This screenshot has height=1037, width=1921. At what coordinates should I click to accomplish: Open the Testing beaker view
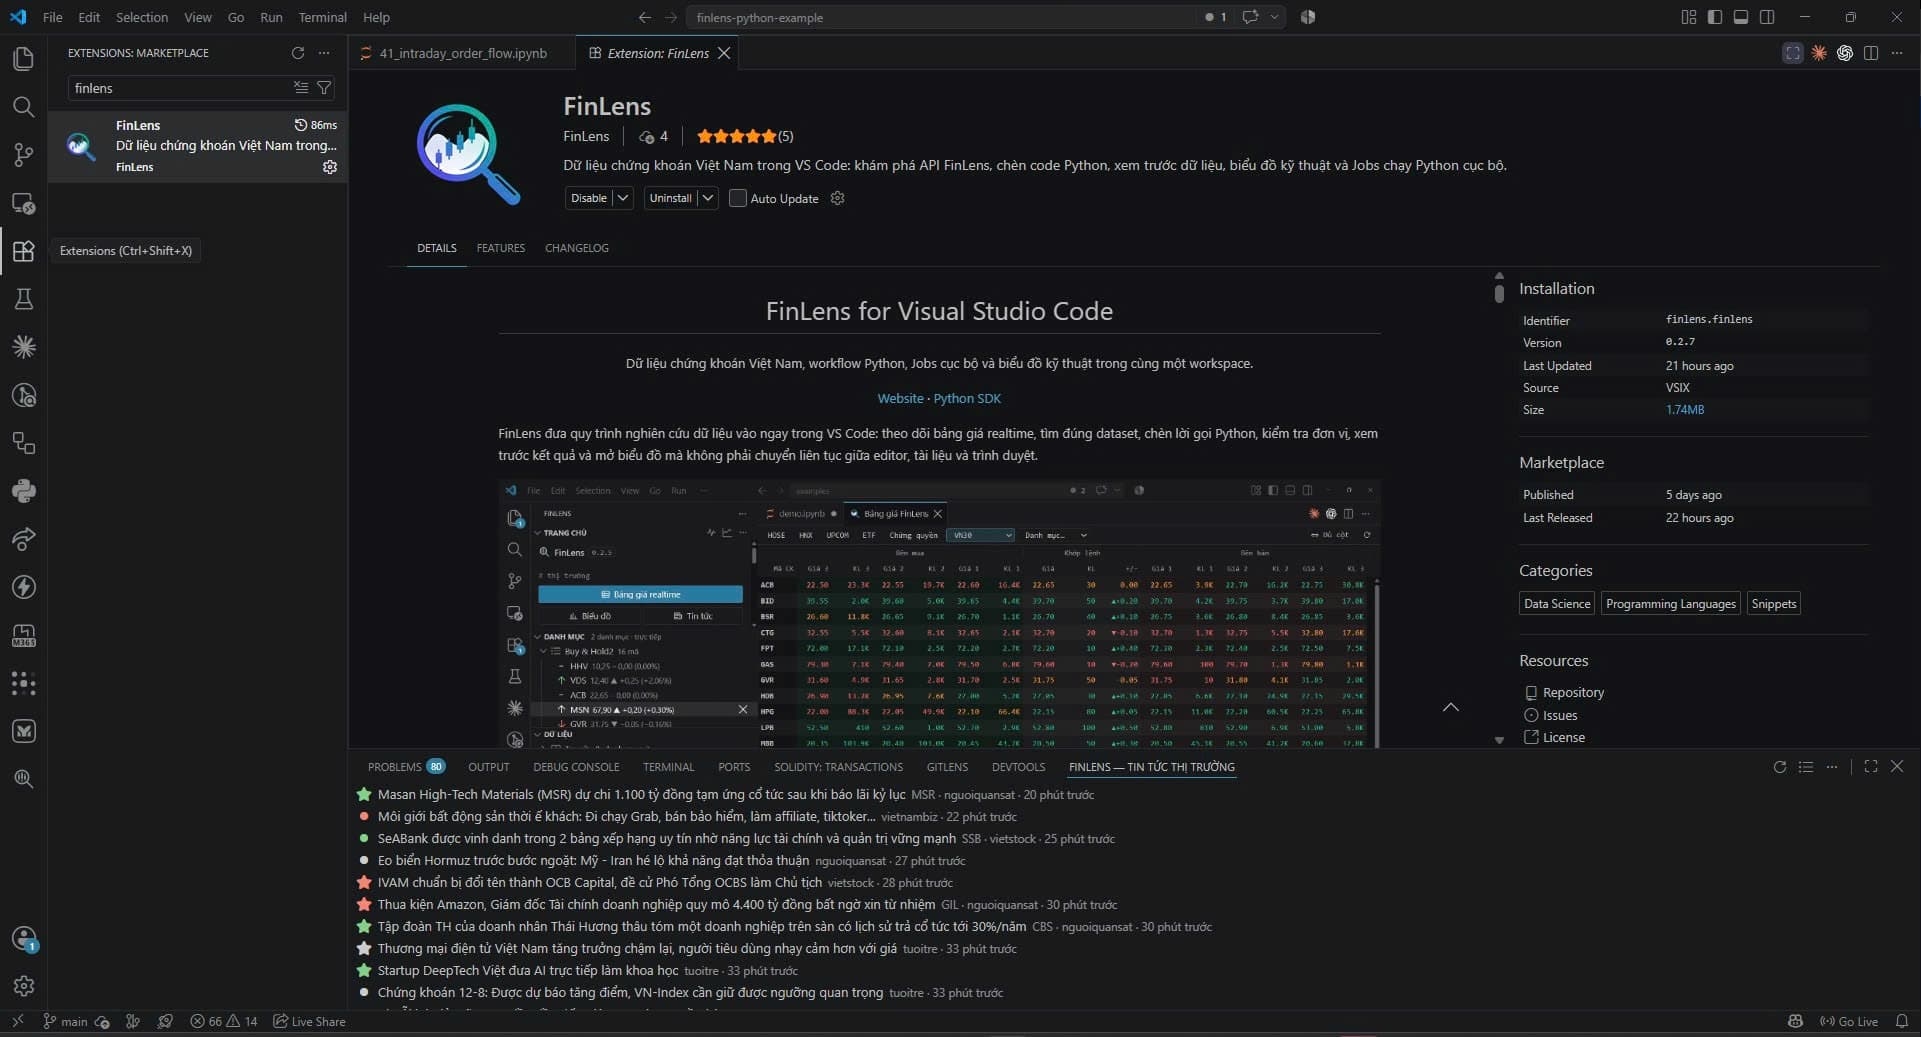pyautogui.click(x=23, y=299)
